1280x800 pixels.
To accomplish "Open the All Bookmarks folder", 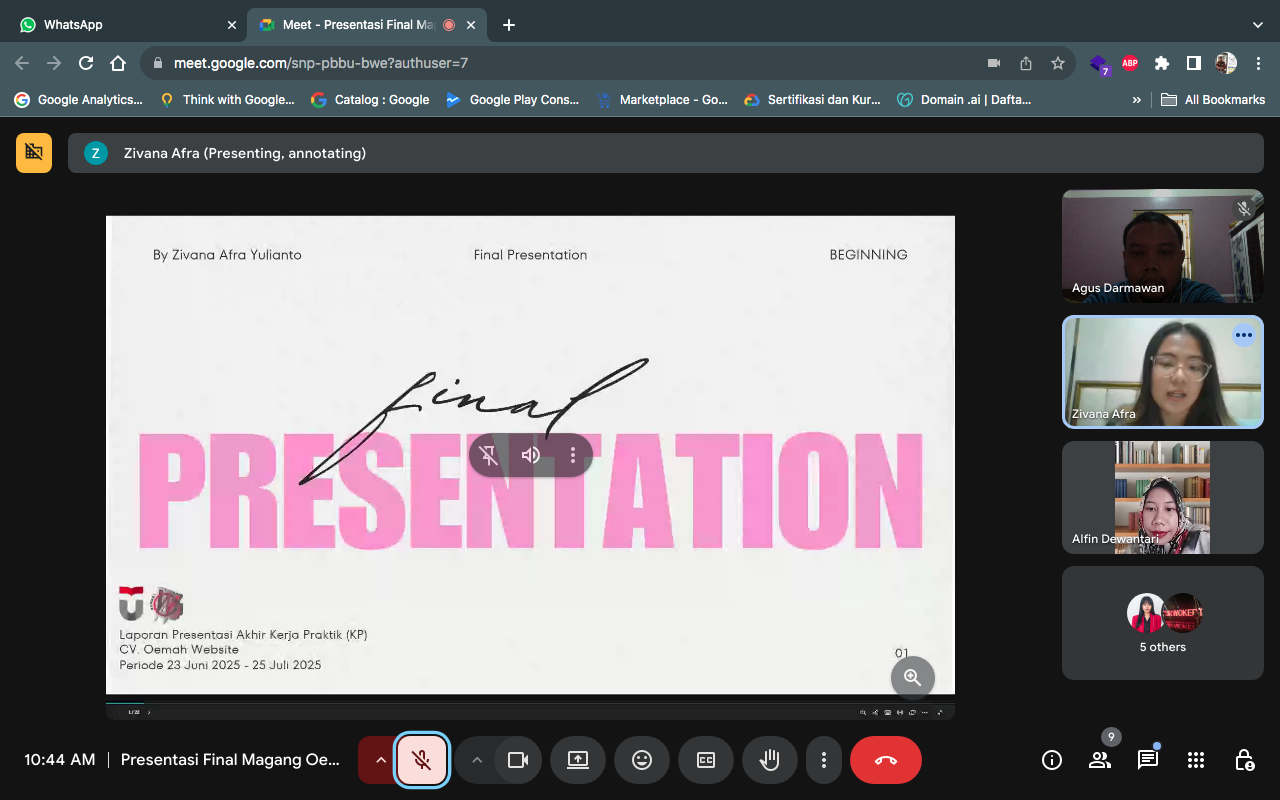I will pyautogui.click(x=1213, y=99).
